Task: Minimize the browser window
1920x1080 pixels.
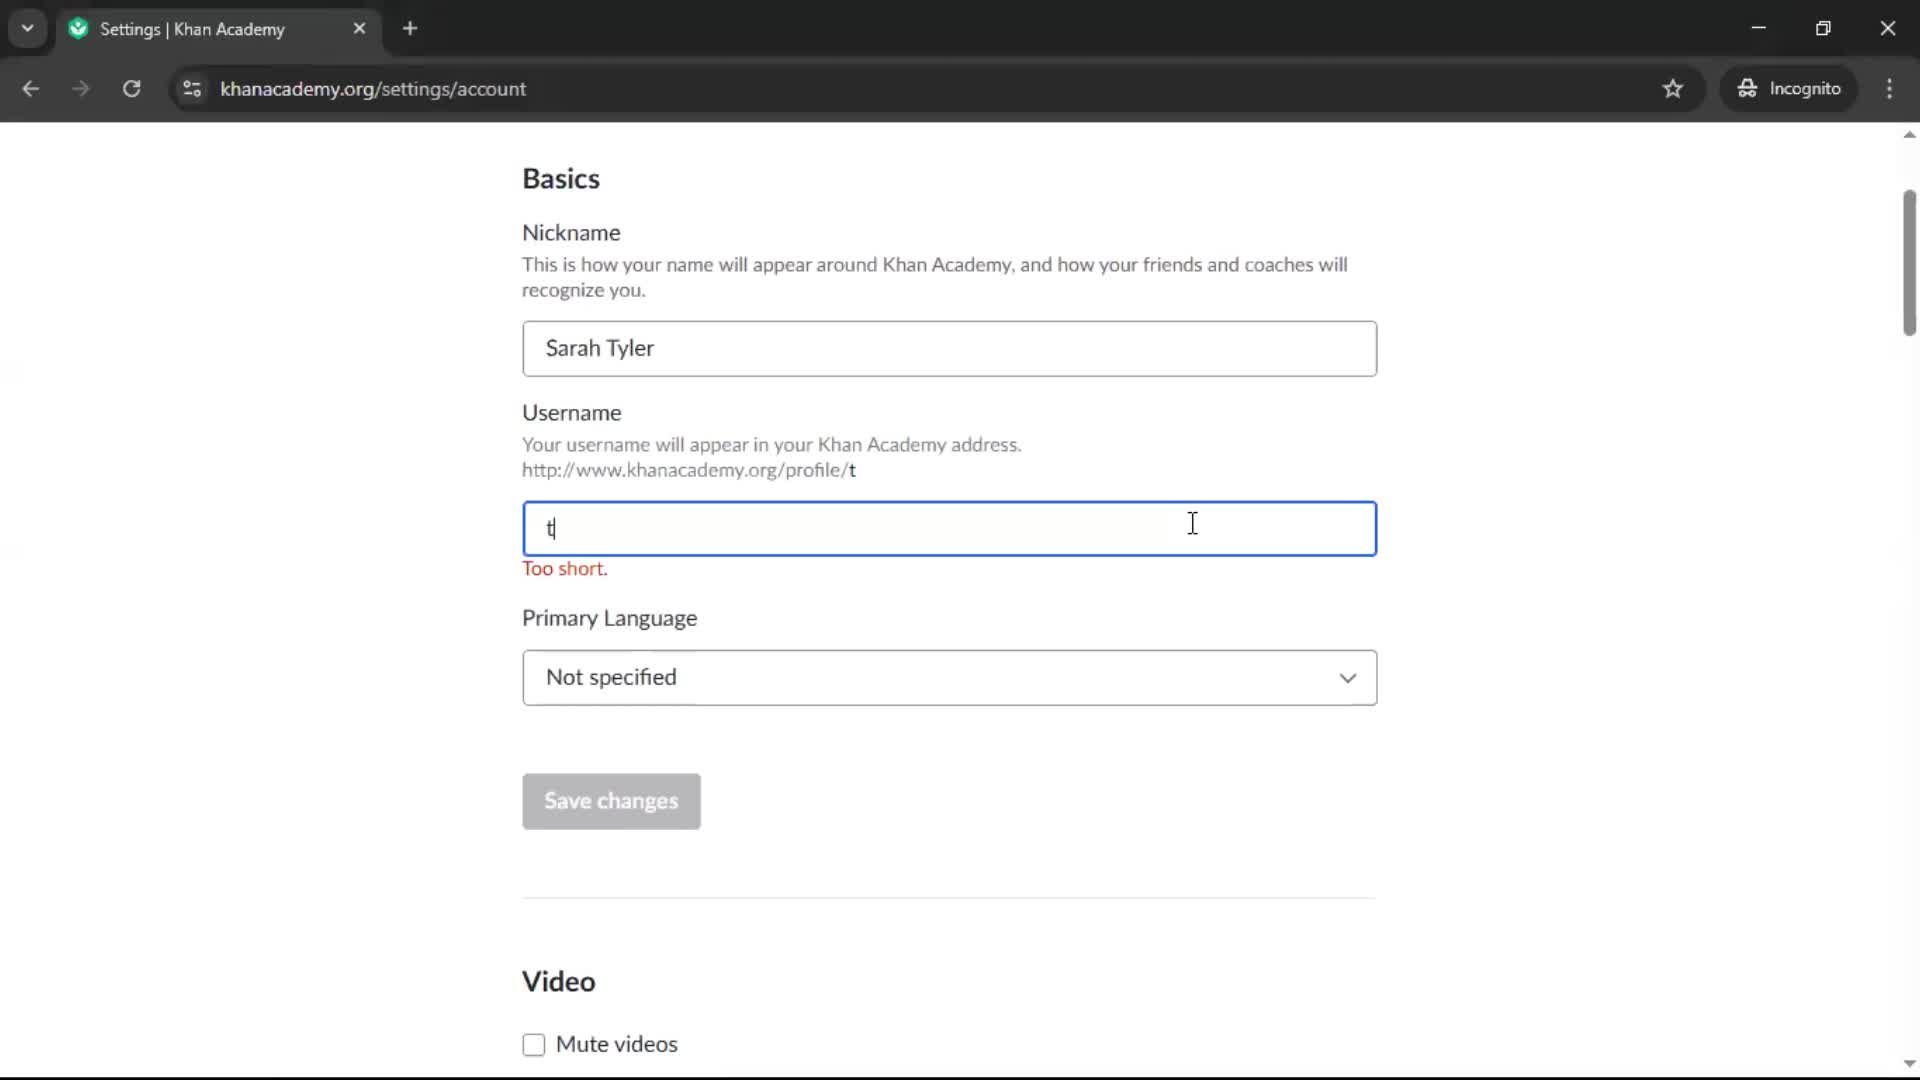Action: coord(1759,28)
